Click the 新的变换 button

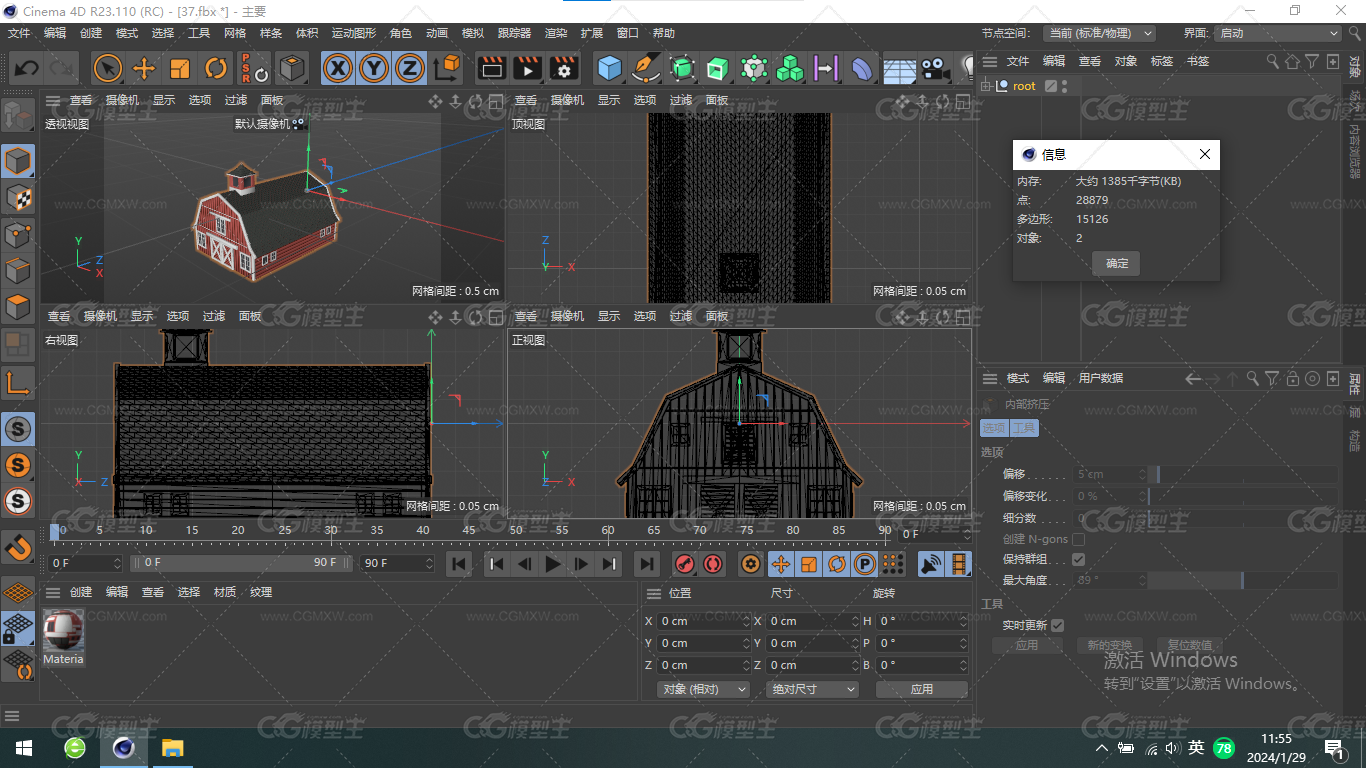point(1109,645)
